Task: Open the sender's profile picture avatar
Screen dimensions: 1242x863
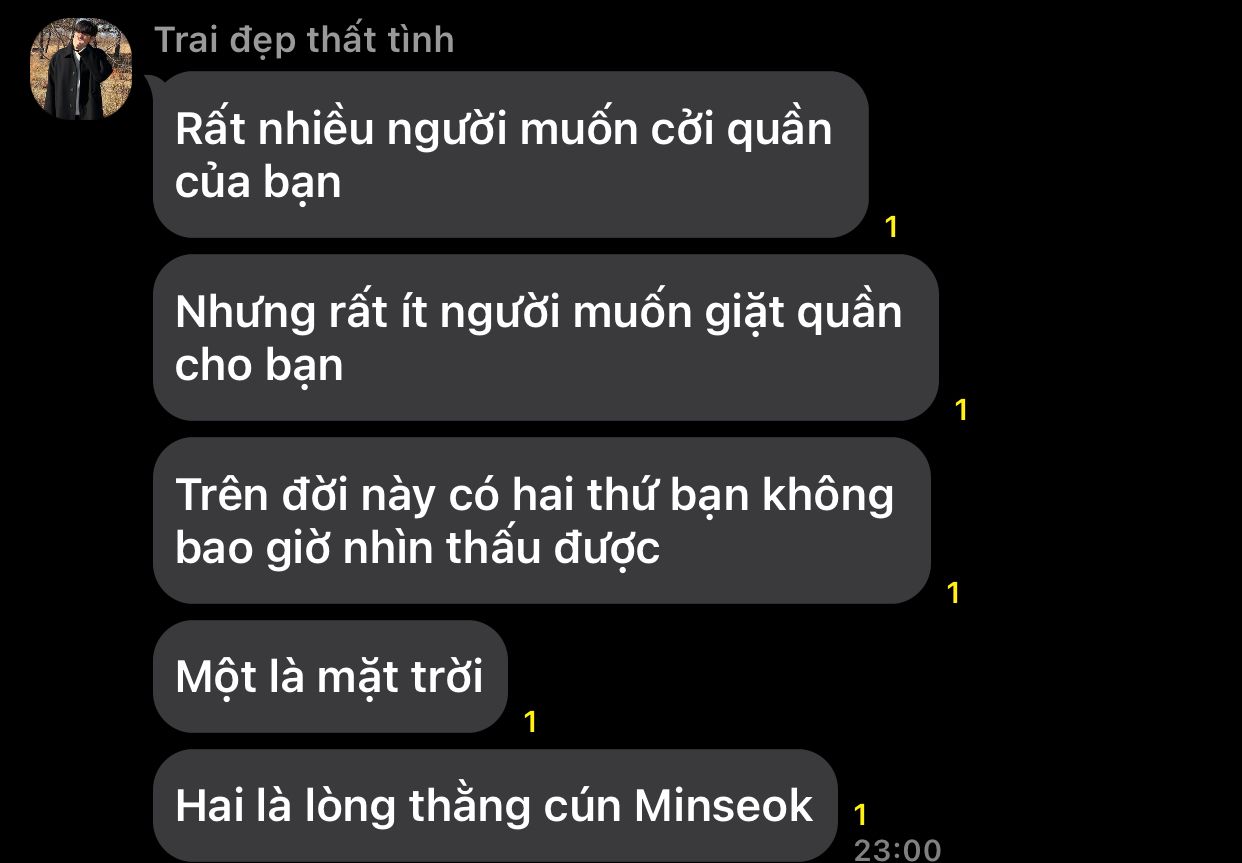Action: (79, 69)
